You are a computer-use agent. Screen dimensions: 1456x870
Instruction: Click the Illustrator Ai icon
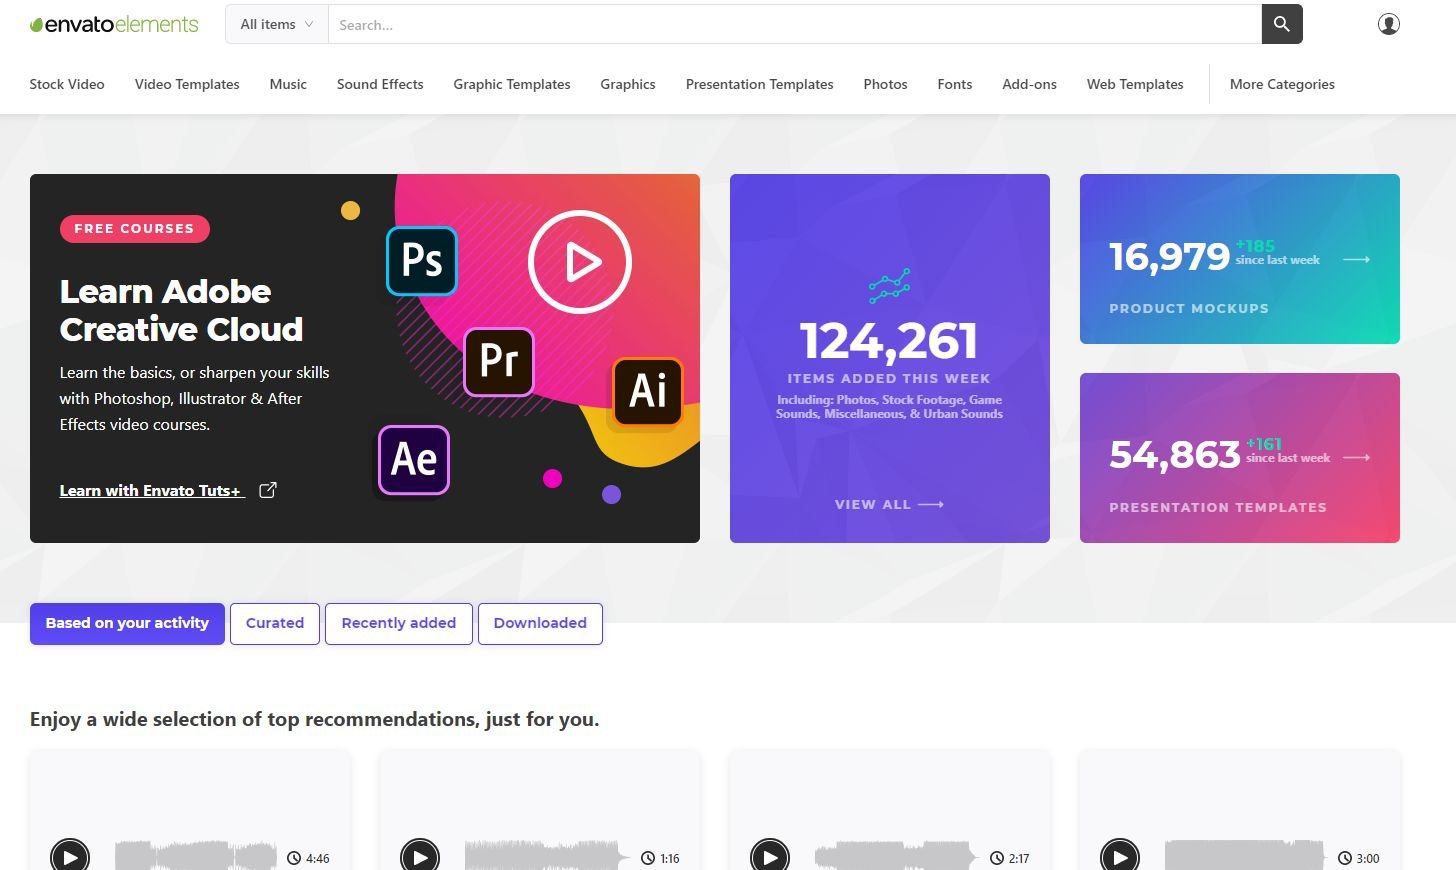(x=648, y=391)
